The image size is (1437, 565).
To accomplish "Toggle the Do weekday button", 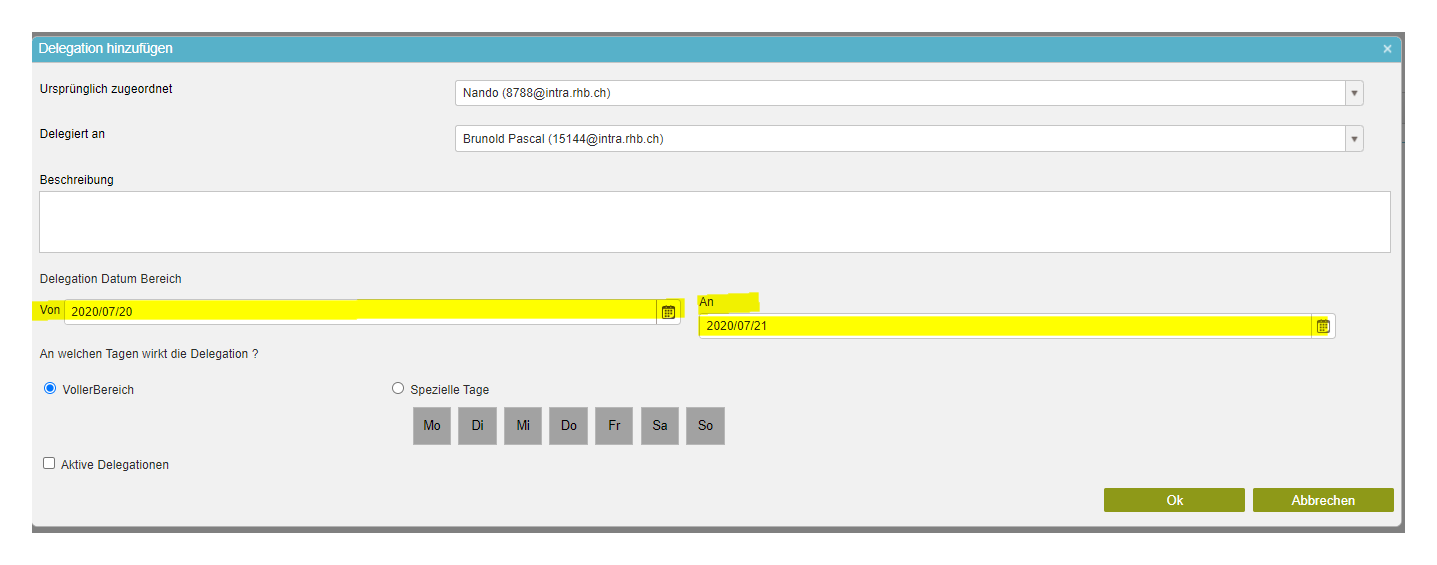I will pos(568,426).
